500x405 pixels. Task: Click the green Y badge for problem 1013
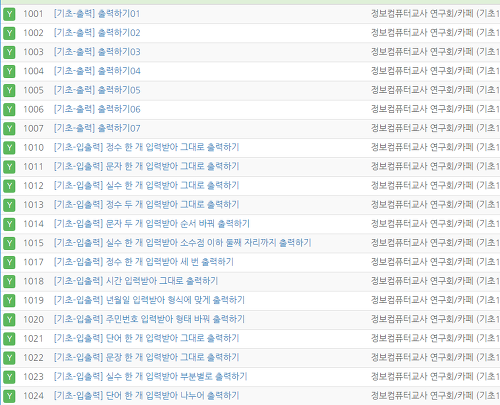pyautogui.click(x=9, y=205)
